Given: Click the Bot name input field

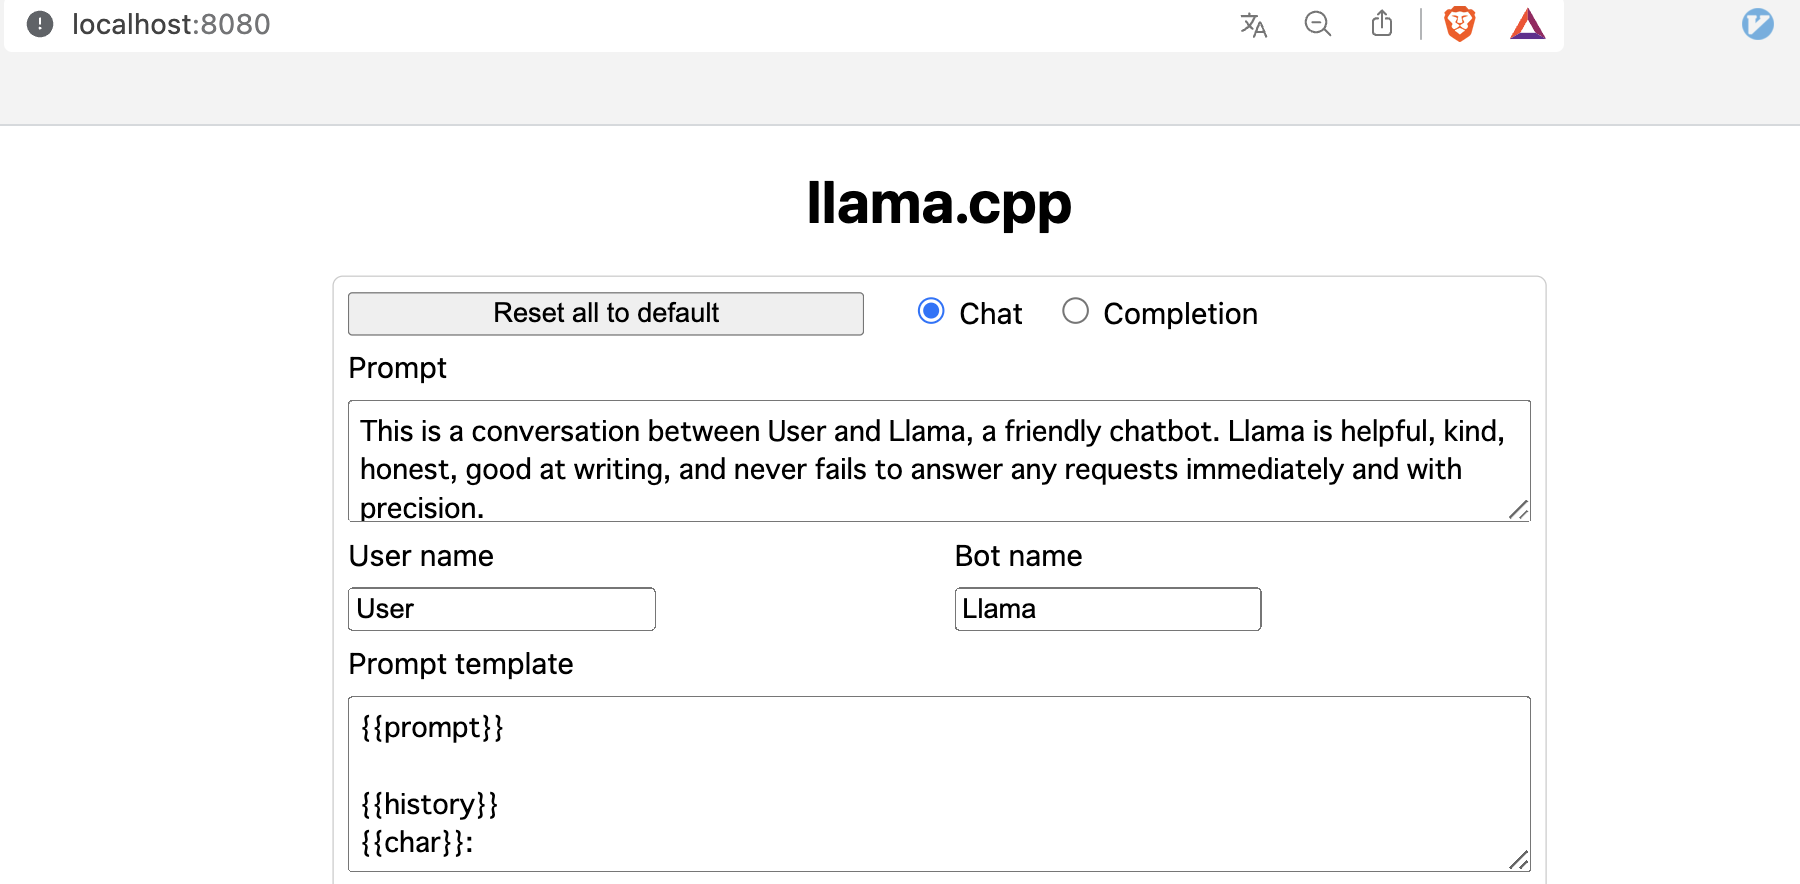Looking at the screenshot, I should (x=1107, y=608).
